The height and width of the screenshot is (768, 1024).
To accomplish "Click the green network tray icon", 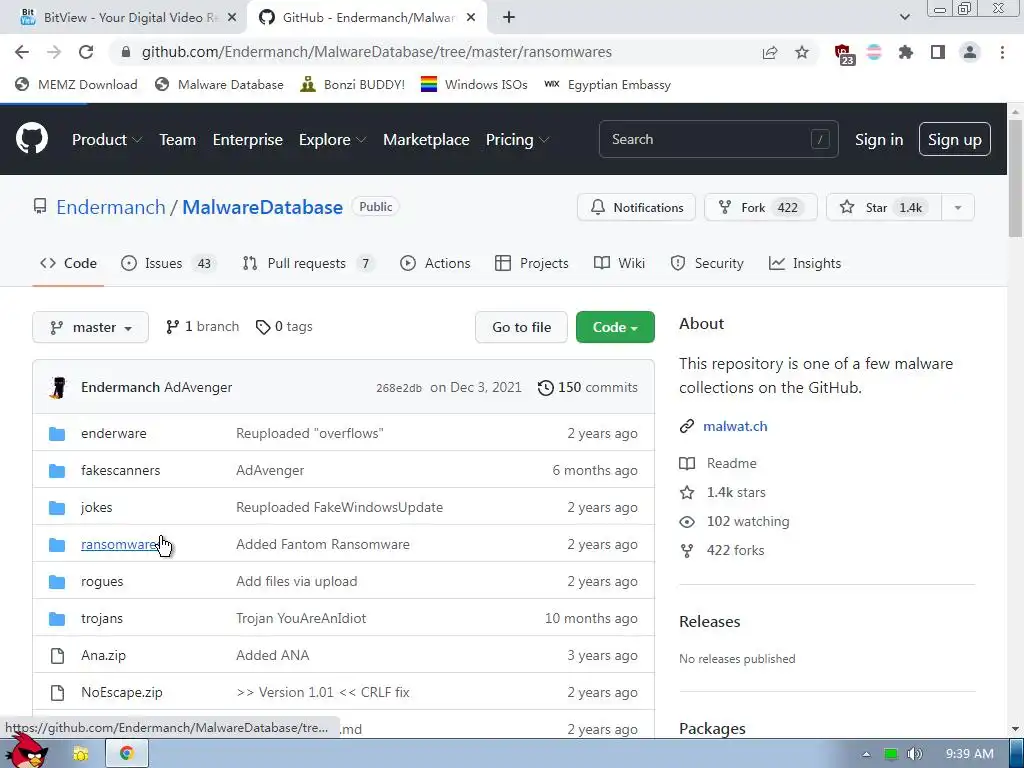I will pos(891,754).
